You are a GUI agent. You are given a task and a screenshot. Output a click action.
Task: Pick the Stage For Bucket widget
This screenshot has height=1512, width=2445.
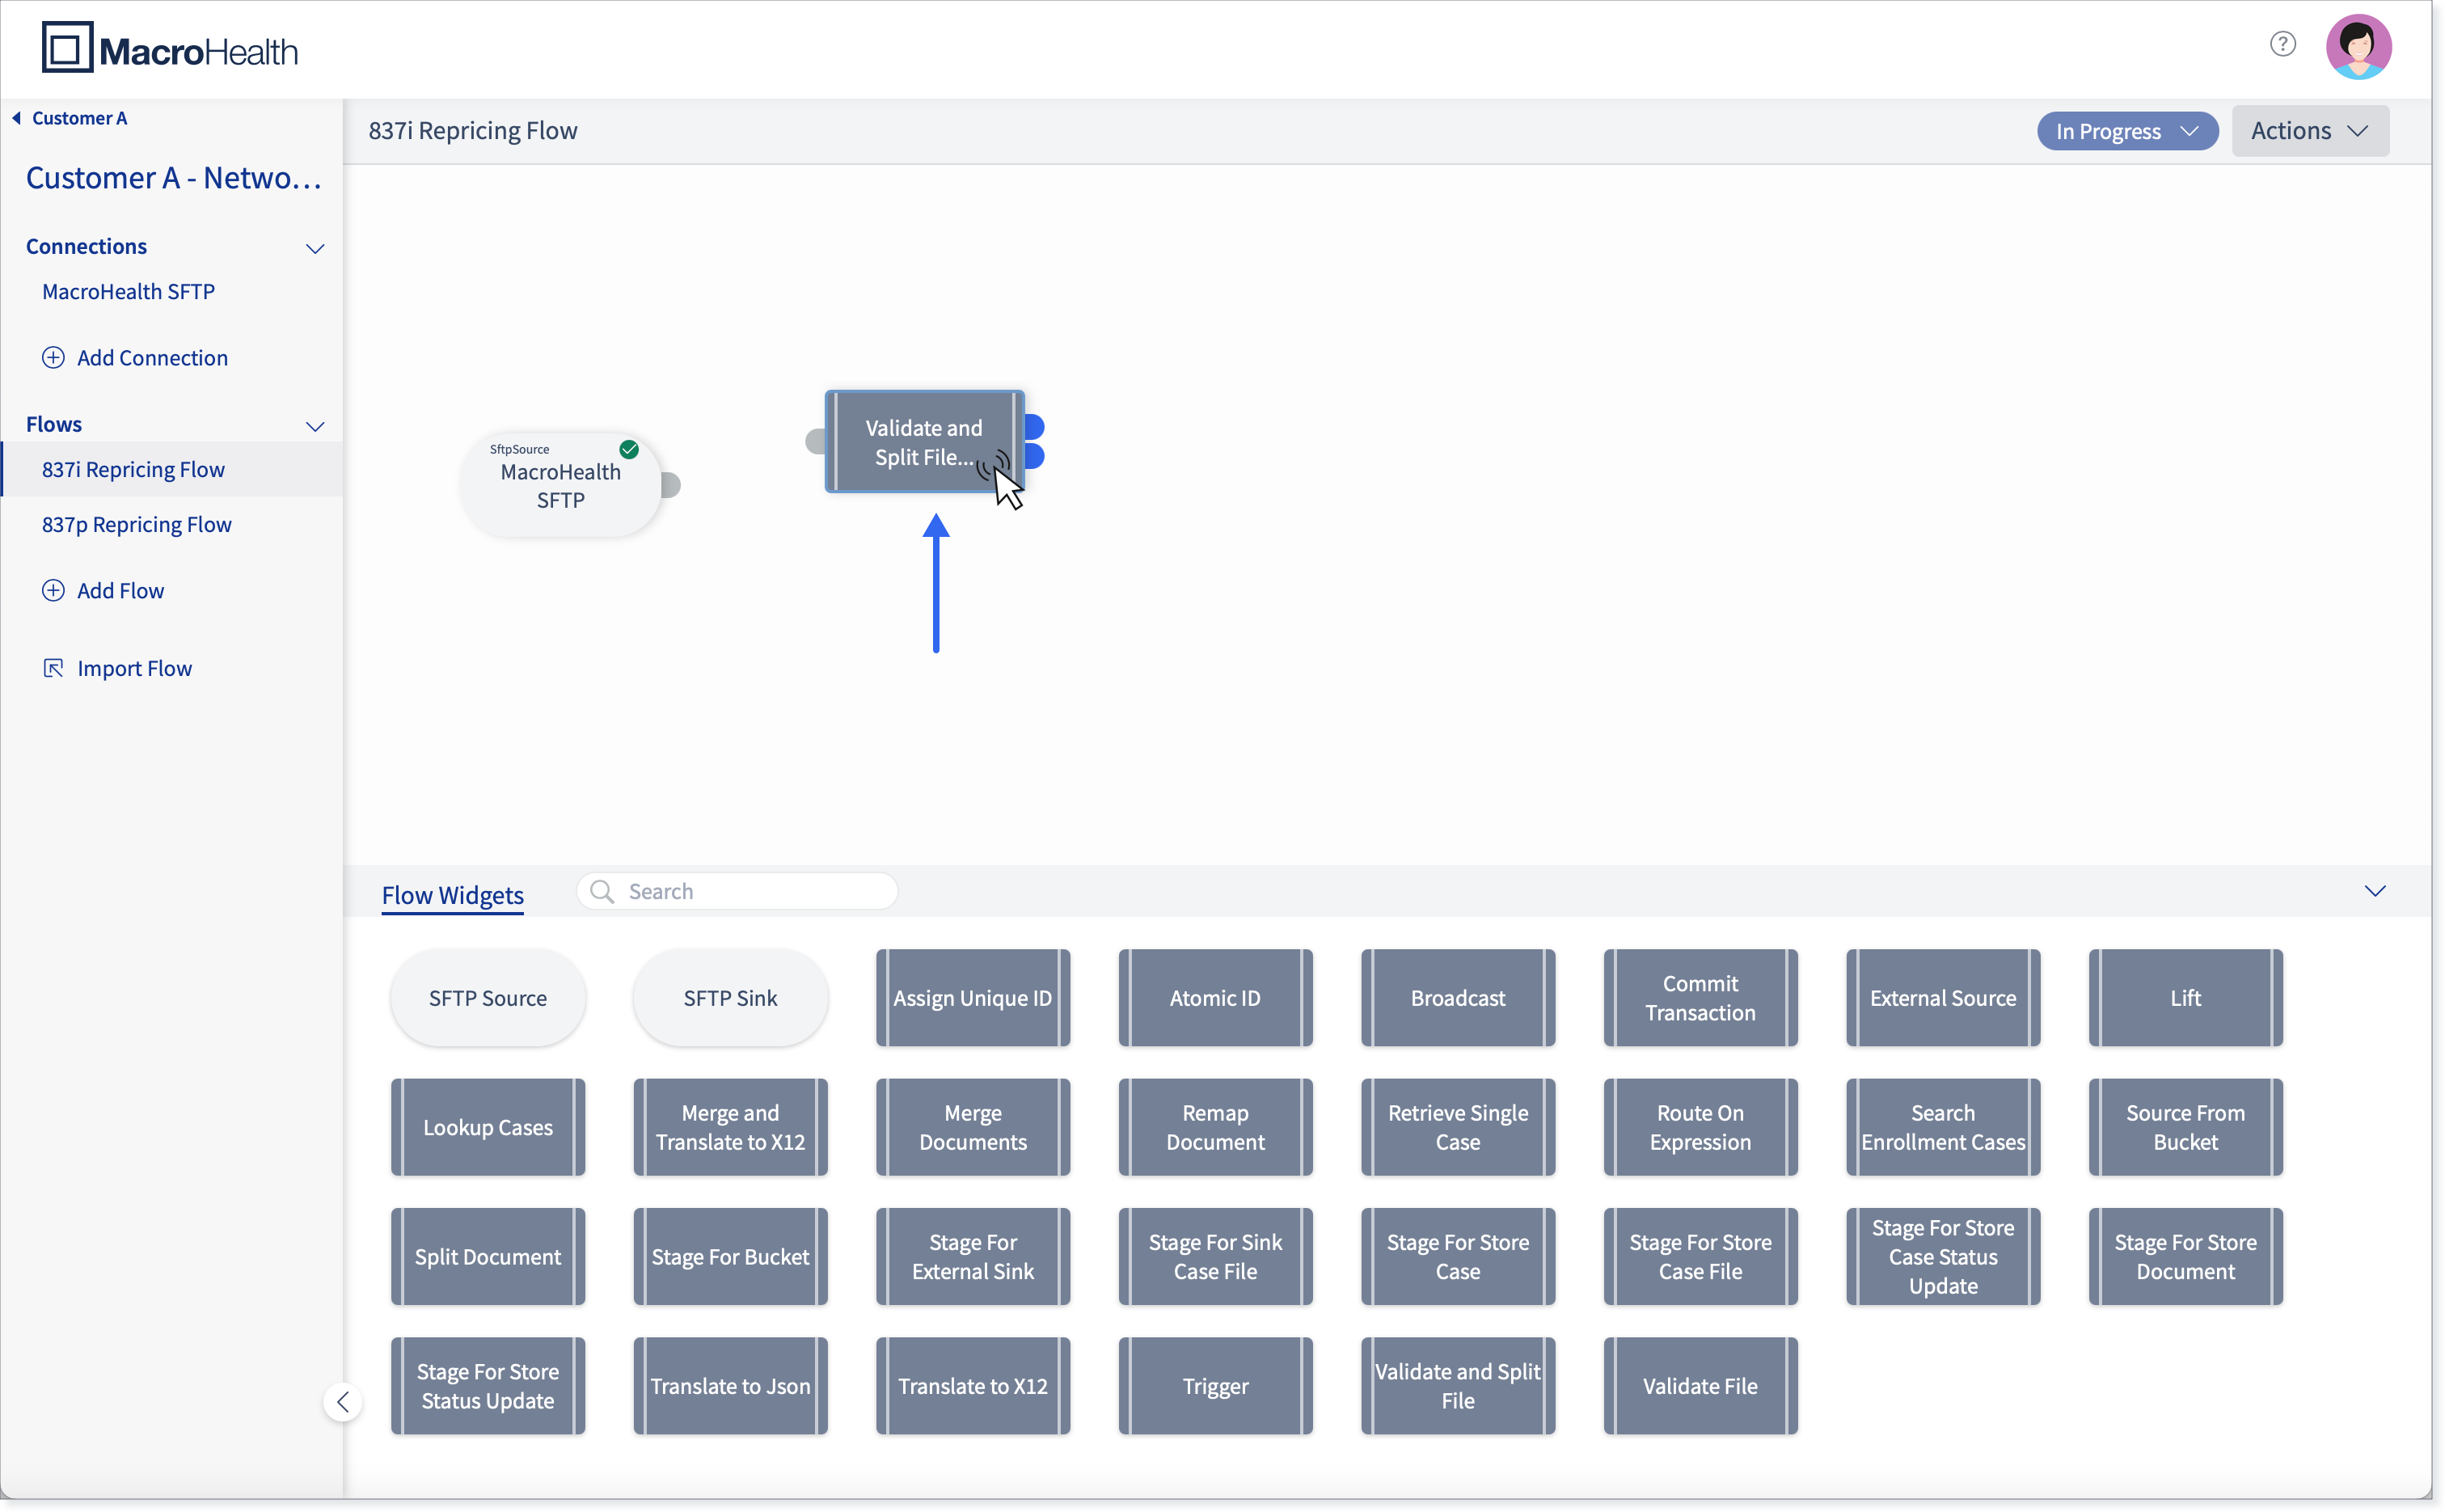(x=730, y=1256)
